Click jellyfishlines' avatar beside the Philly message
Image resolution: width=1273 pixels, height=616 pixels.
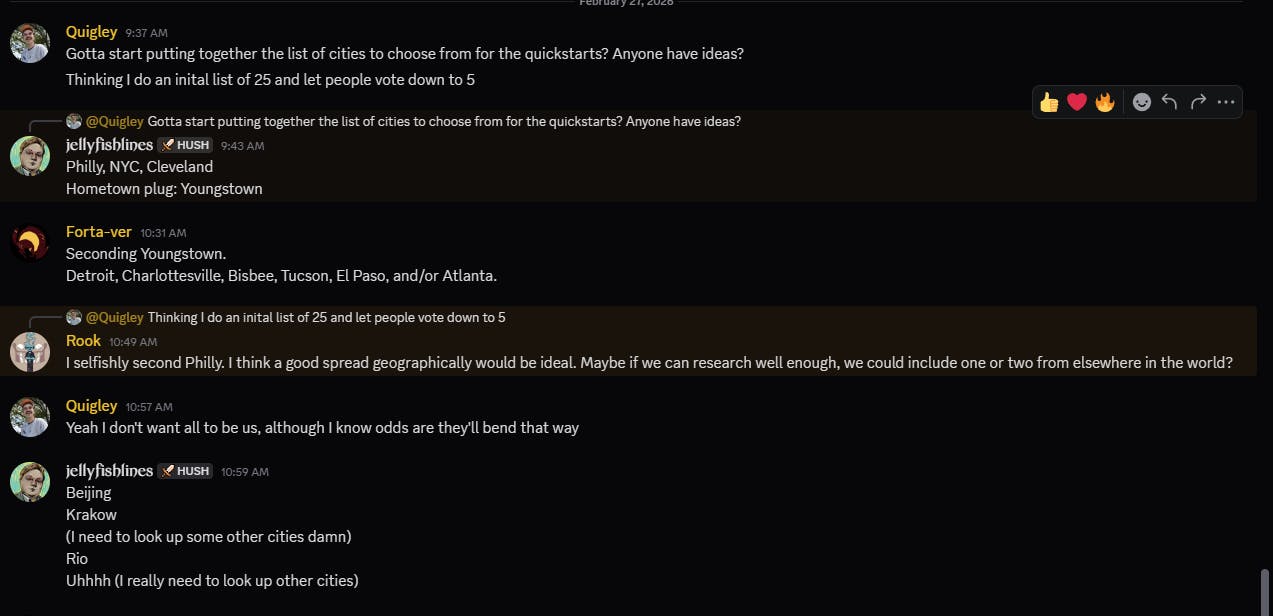coord(30,156)
